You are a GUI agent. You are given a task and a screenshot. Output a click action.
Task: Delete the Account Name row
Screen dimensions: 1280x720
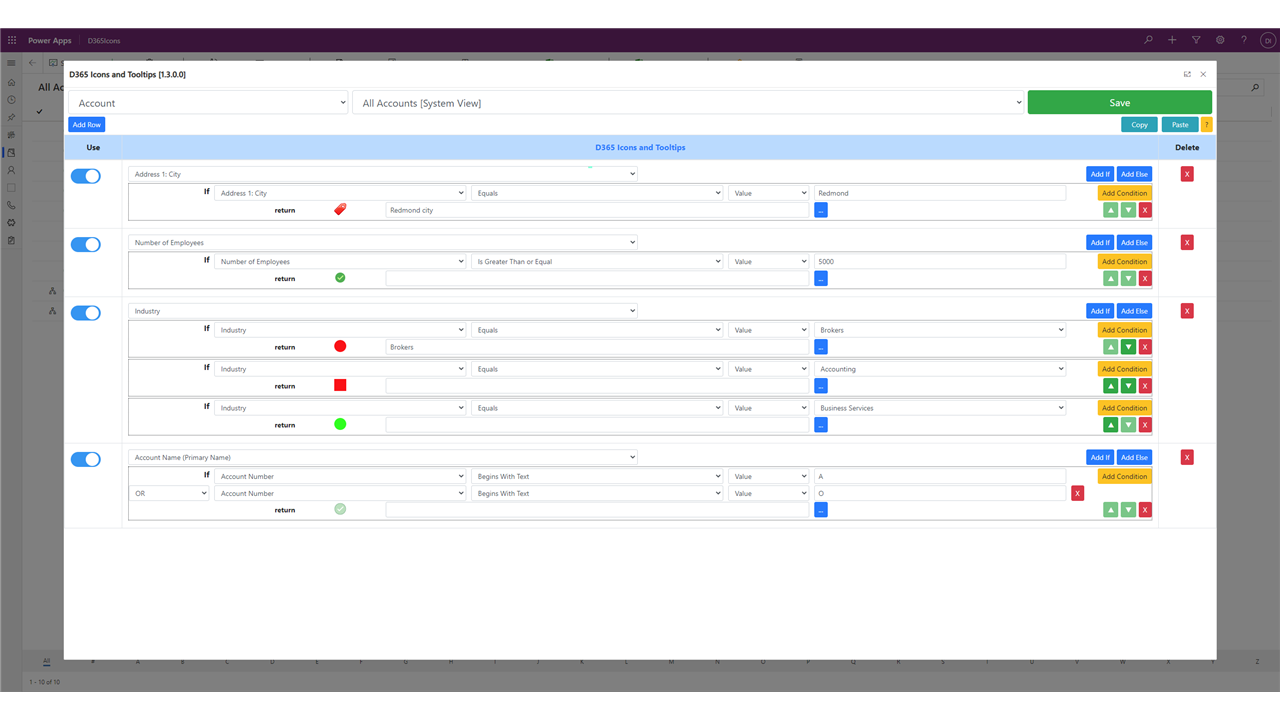(1187, 457)
